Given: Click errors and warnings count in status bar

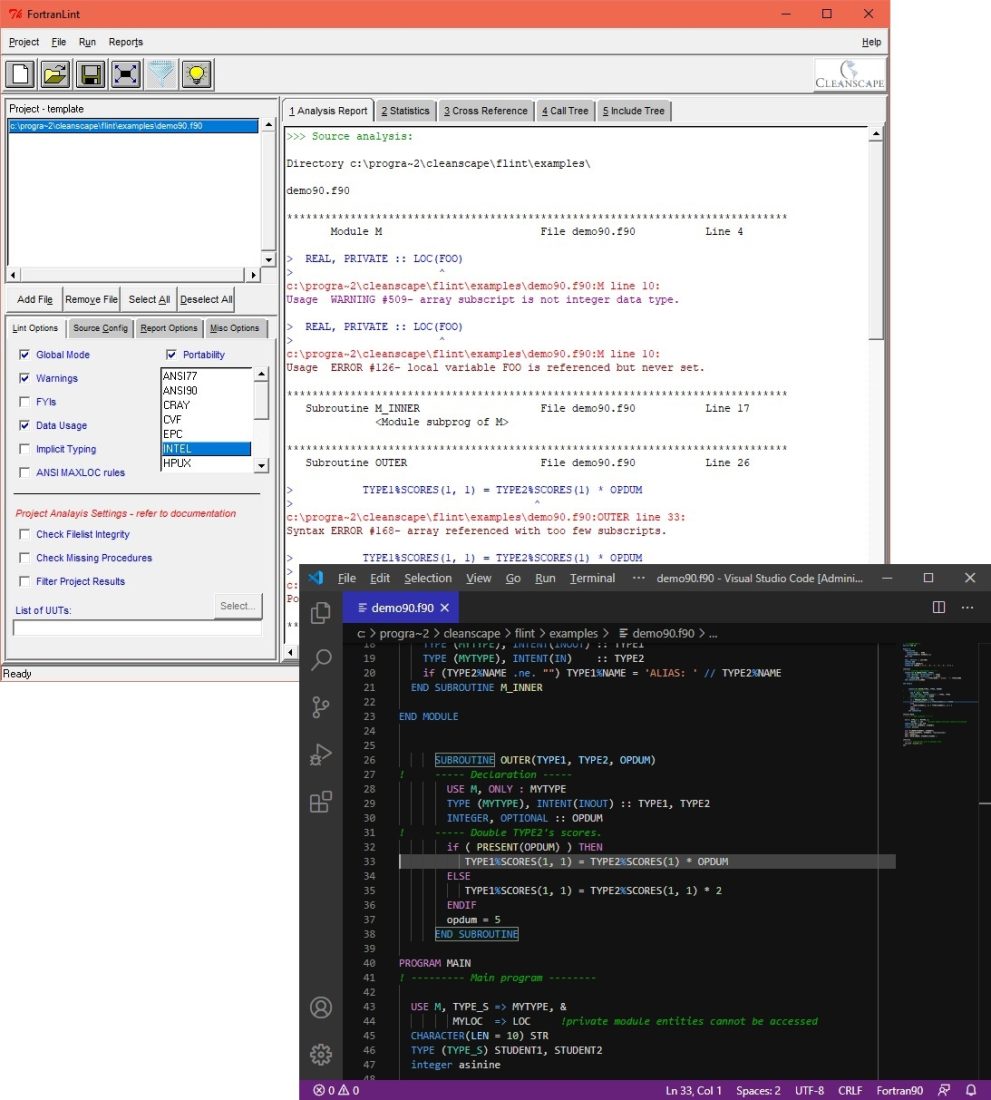Looking at the screenshot, I should (x=336, y=1090).
